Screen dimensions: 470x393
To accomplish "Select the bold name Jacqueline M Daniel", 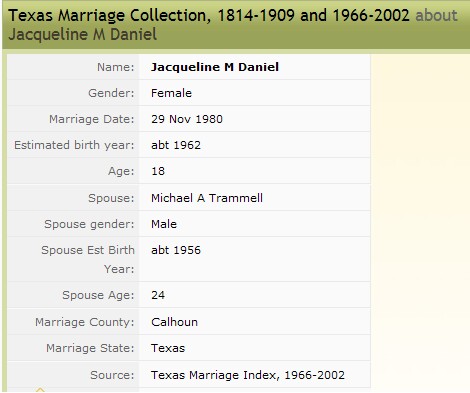I will (215, 67).
